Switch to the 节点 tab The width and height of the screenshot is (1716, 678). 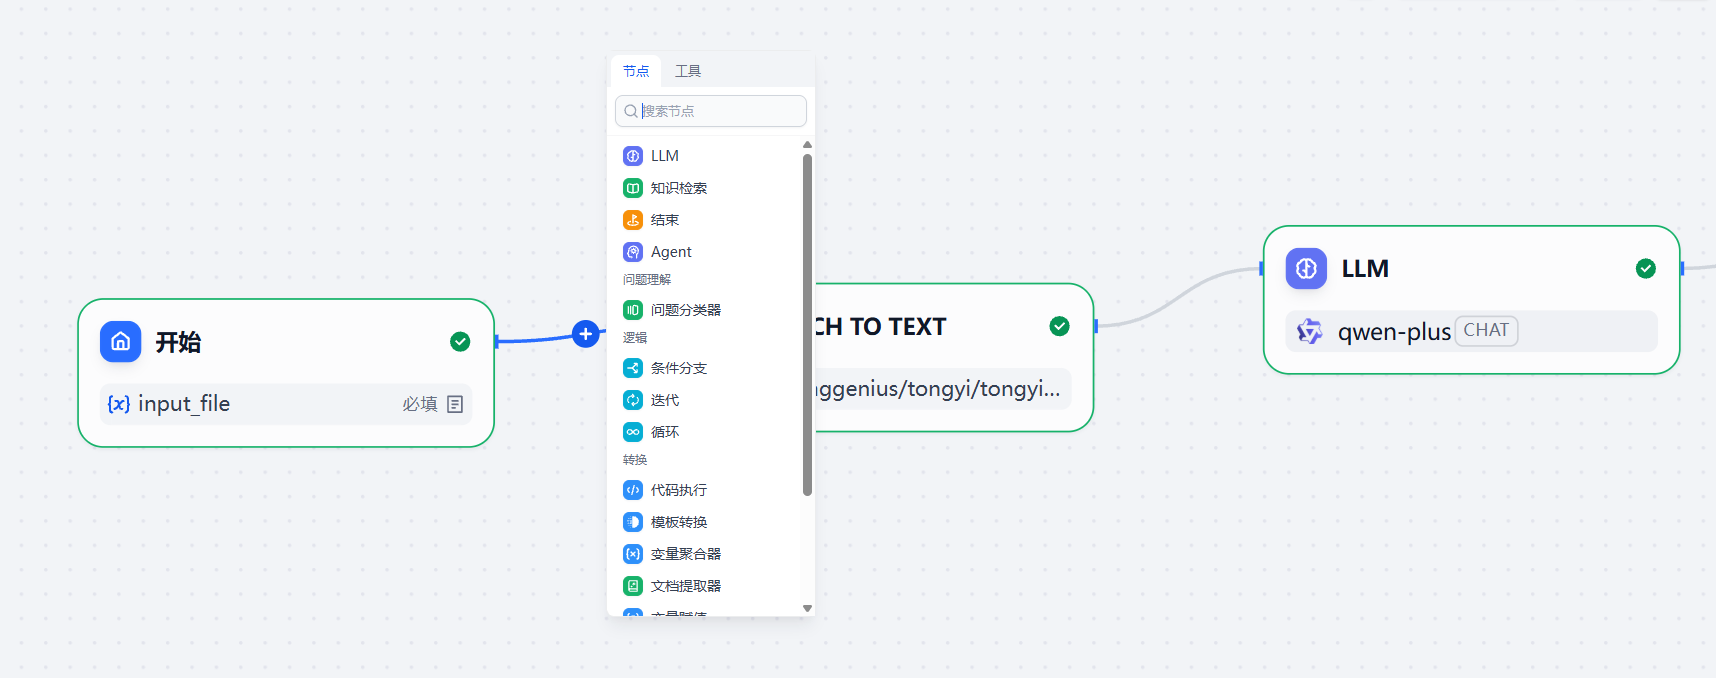pos(636,71)
